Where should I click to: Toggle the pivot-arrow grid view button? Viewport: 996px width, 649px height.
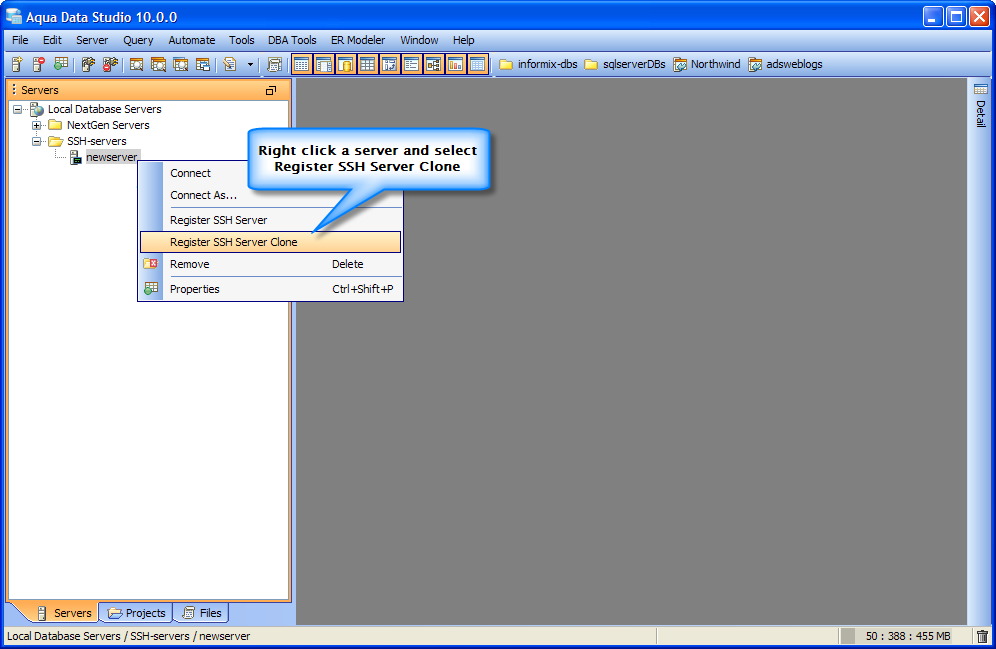click(389, 64)
